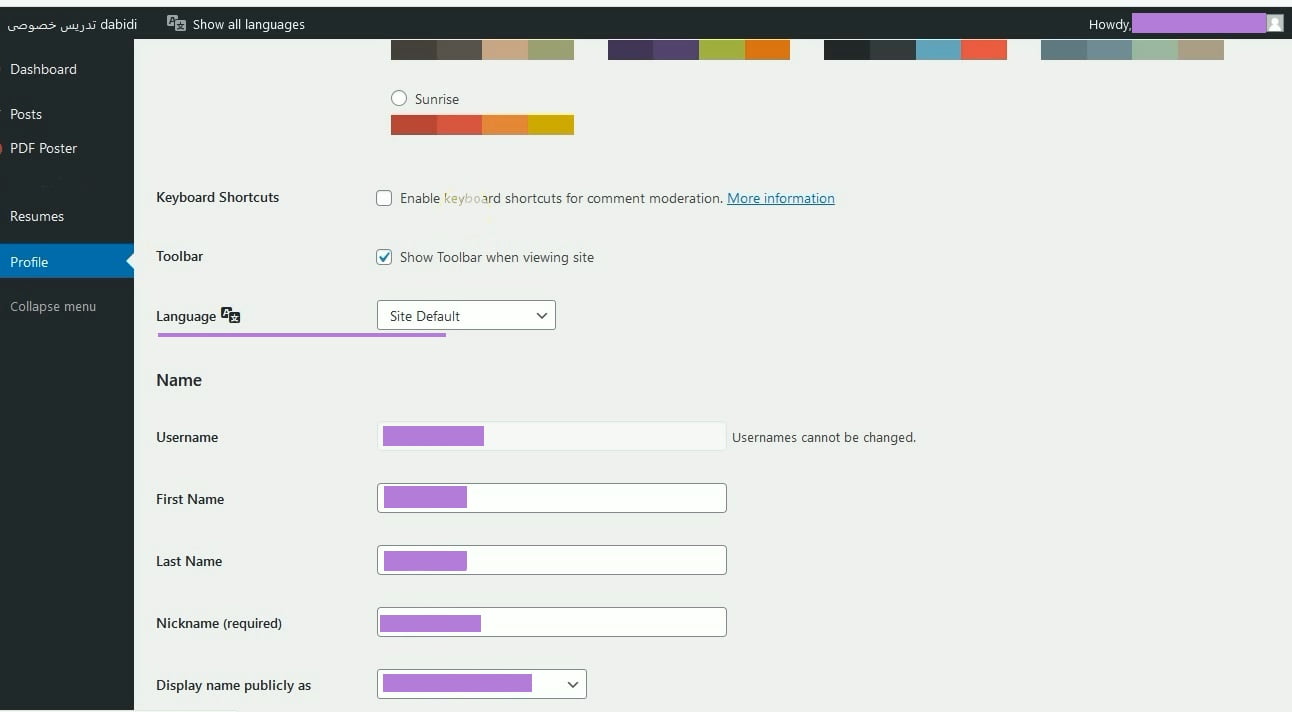The width and height of the screenshot is (1292, 712).
Task: Go to Posts in the sidebar
Action: [x=26, y=114]
